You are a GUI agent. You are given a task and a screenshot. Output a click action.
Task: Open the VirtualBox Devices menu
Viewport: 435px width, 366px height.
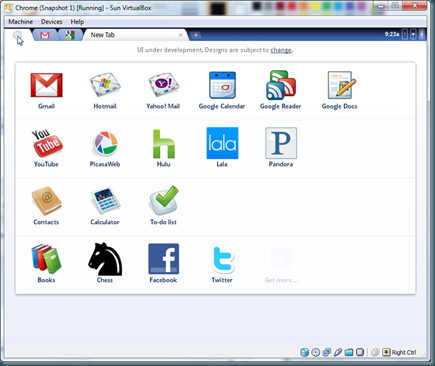(52, 22)
